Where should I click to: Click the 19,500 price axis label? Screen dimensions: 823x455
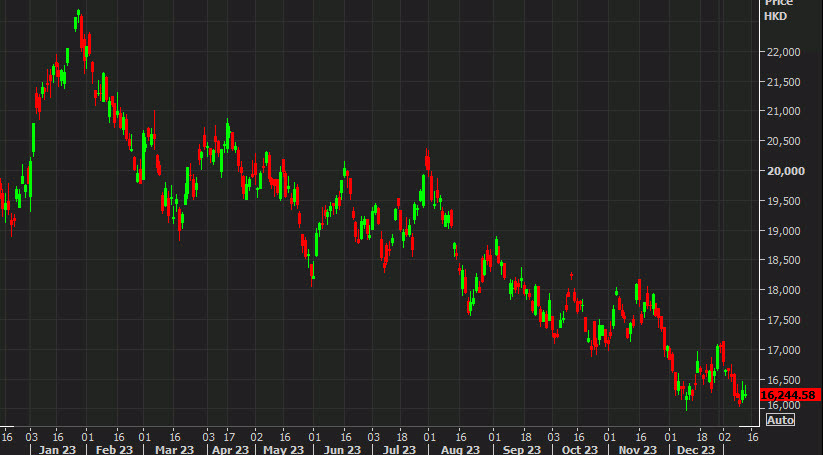click(x=786, y=201)
